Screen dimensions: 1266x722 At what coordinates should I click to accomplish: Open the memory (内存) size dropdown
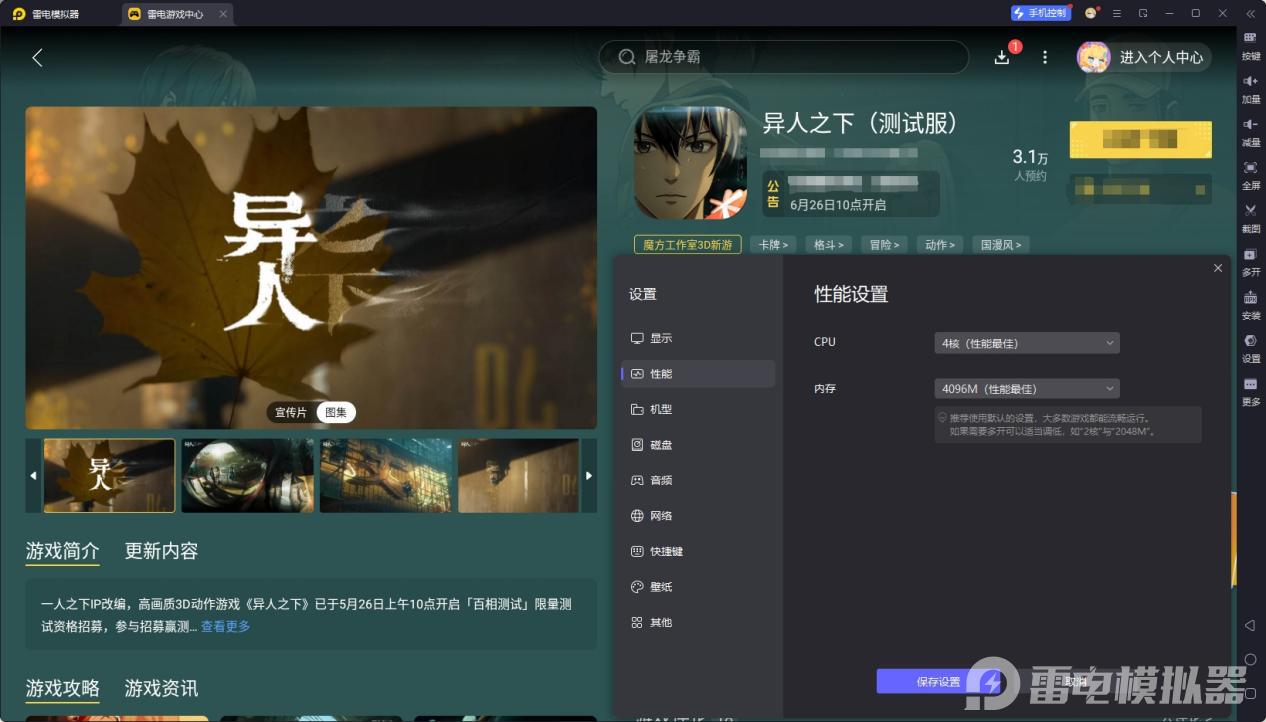1026,388
